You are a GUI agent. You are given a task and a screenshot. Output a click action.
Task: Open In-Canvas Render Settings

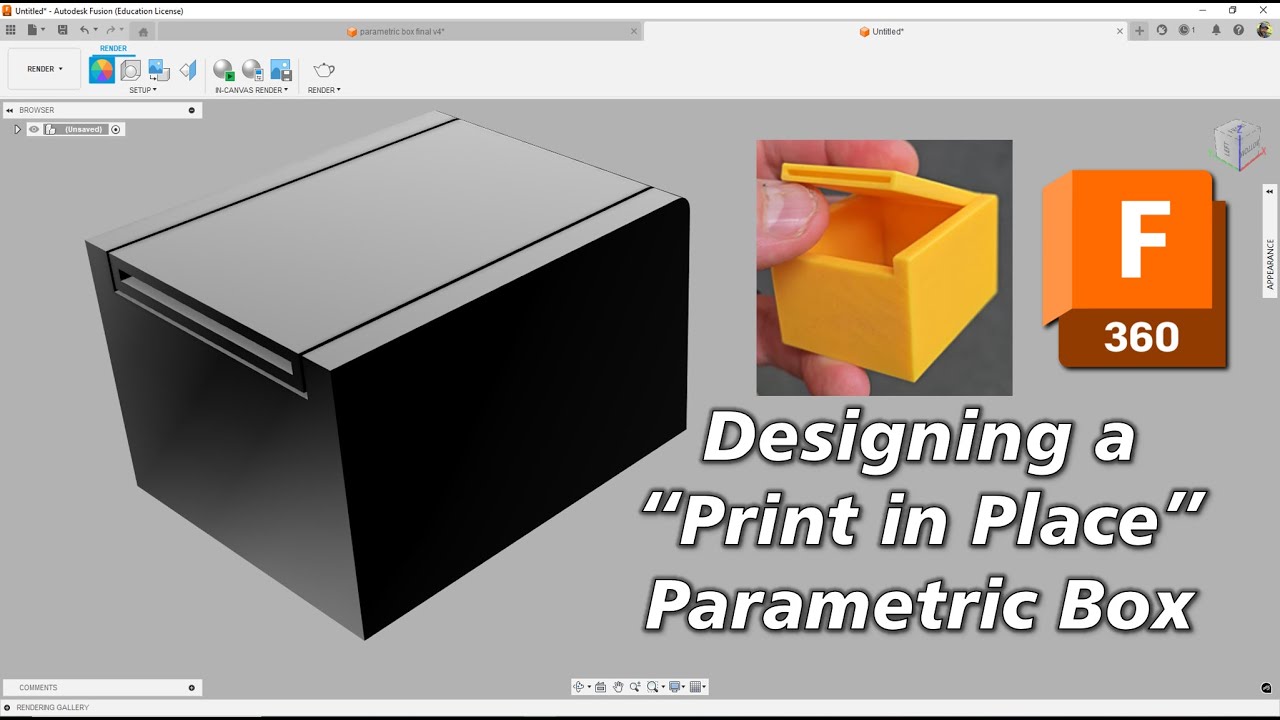point(252,70)
